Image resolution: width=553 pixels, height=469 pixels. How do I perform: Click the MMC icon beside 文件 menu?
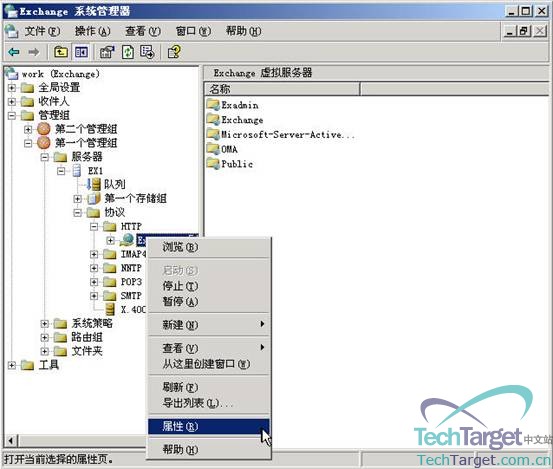pos(12,31)
